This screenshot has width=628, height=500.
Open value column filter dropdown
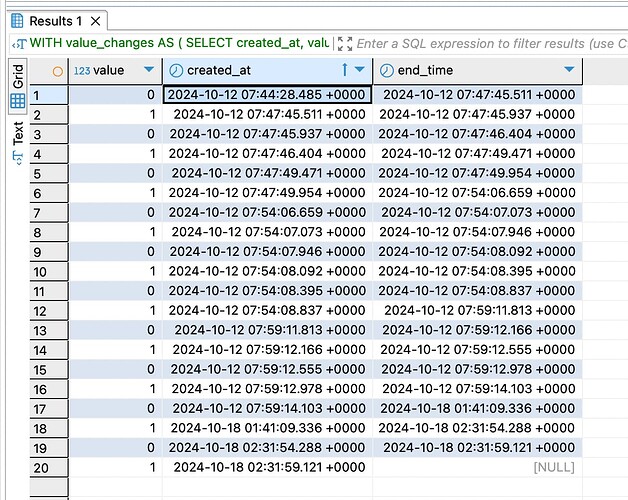149,70
